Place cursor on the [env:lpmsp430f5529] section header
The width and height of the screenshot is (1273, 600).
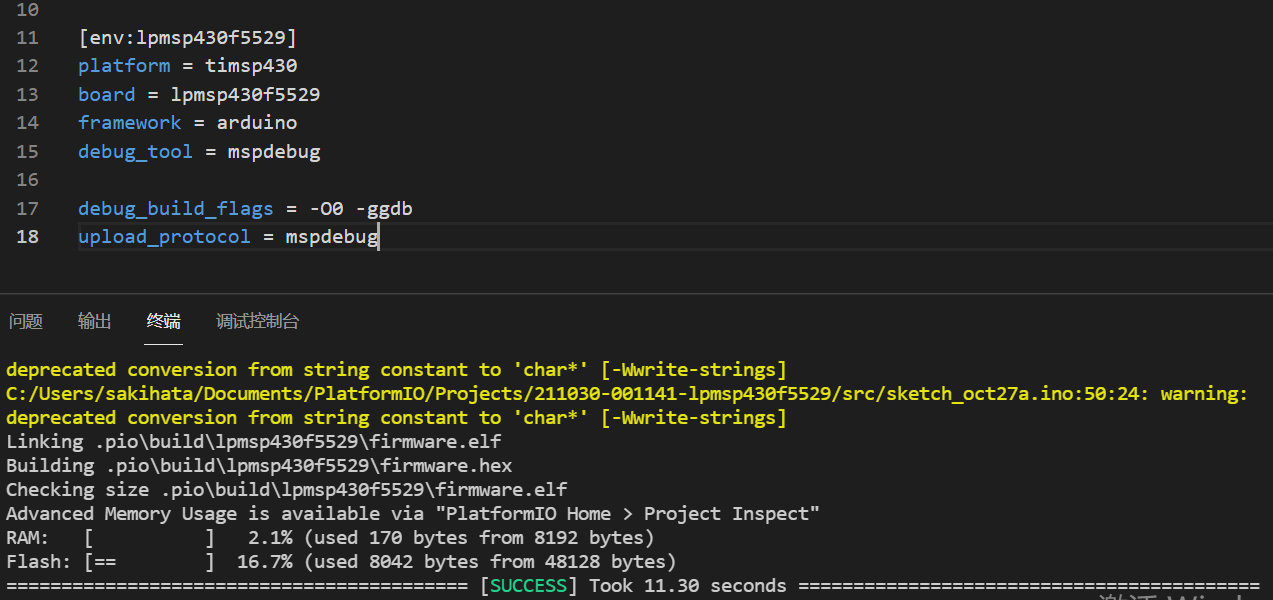pos(188,38)
